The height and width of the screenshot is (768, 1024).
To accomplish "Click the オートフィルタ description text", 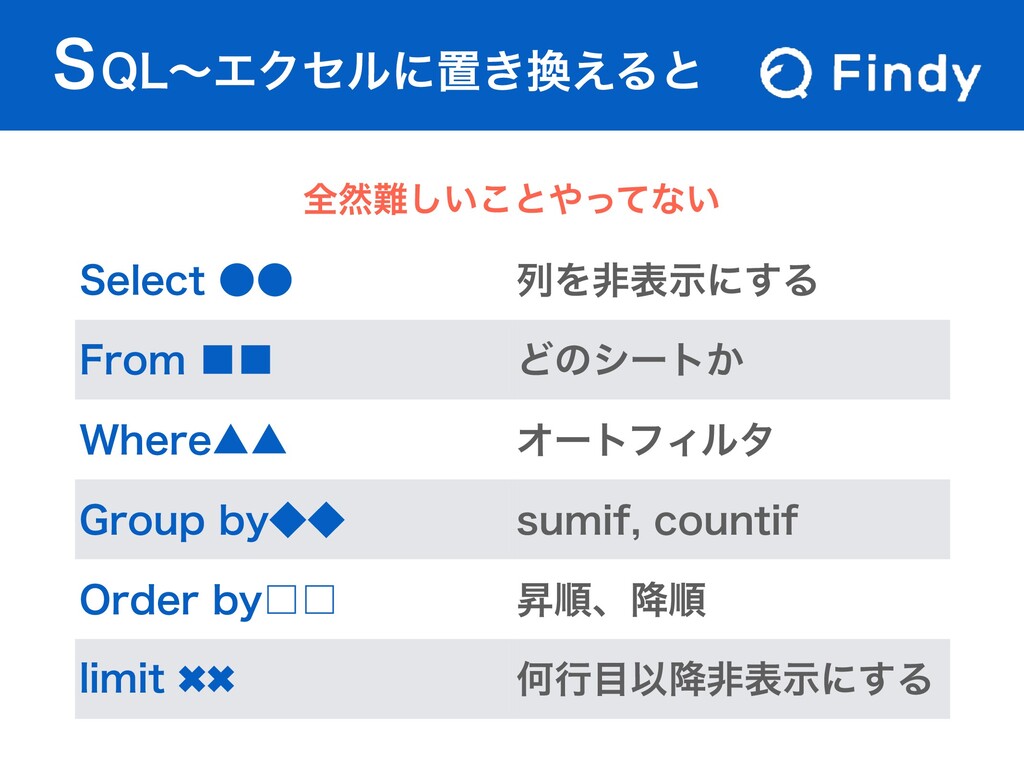I will tap(645, 440).
